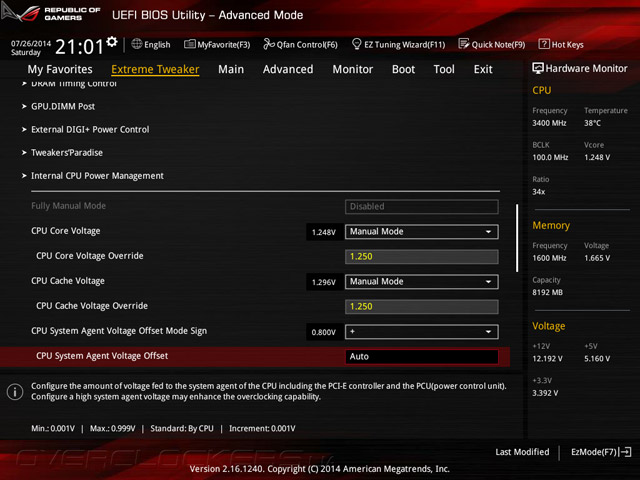Switch to EzMode(F7)
Viewport: 640px width, 480px height.
[601, 452]
